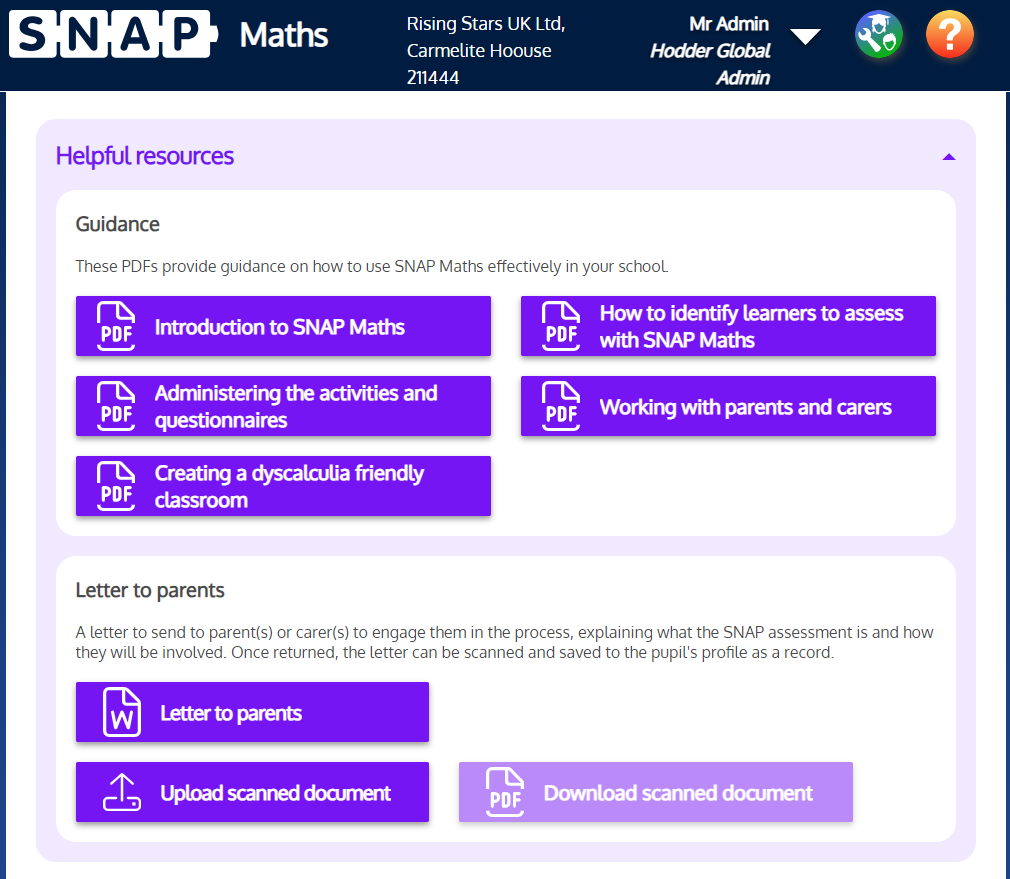Image resolution: width=1010 pixels, height=879 pixels.
Task: Click Word document icon on Letter to parents
Action: pos(122,713)
